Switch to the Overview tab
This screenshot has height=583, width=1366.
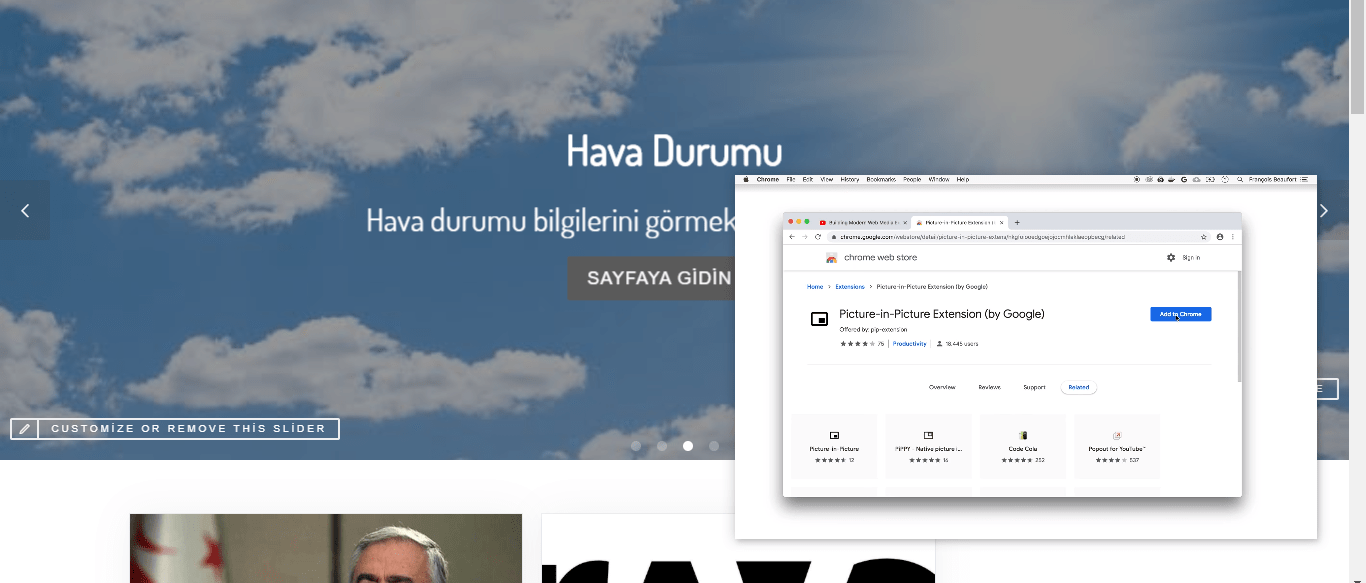942,387
